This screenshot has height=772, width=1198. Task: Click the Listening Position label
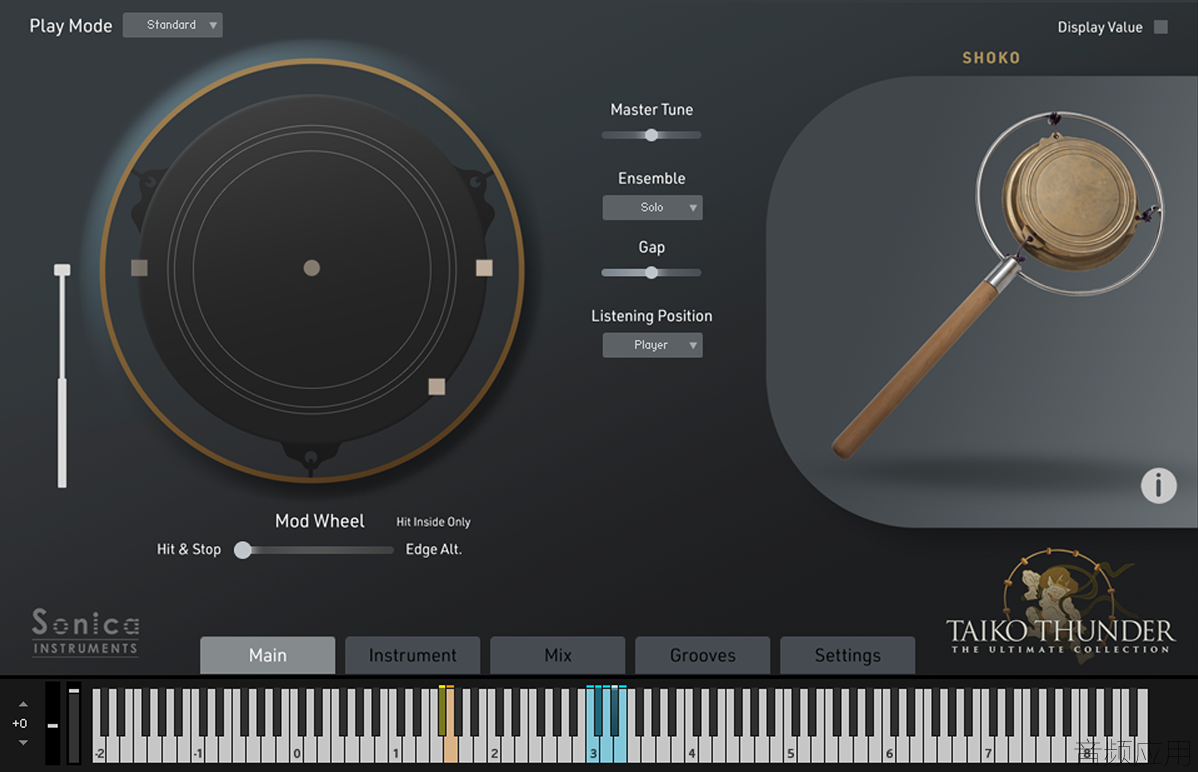(652, 316)
